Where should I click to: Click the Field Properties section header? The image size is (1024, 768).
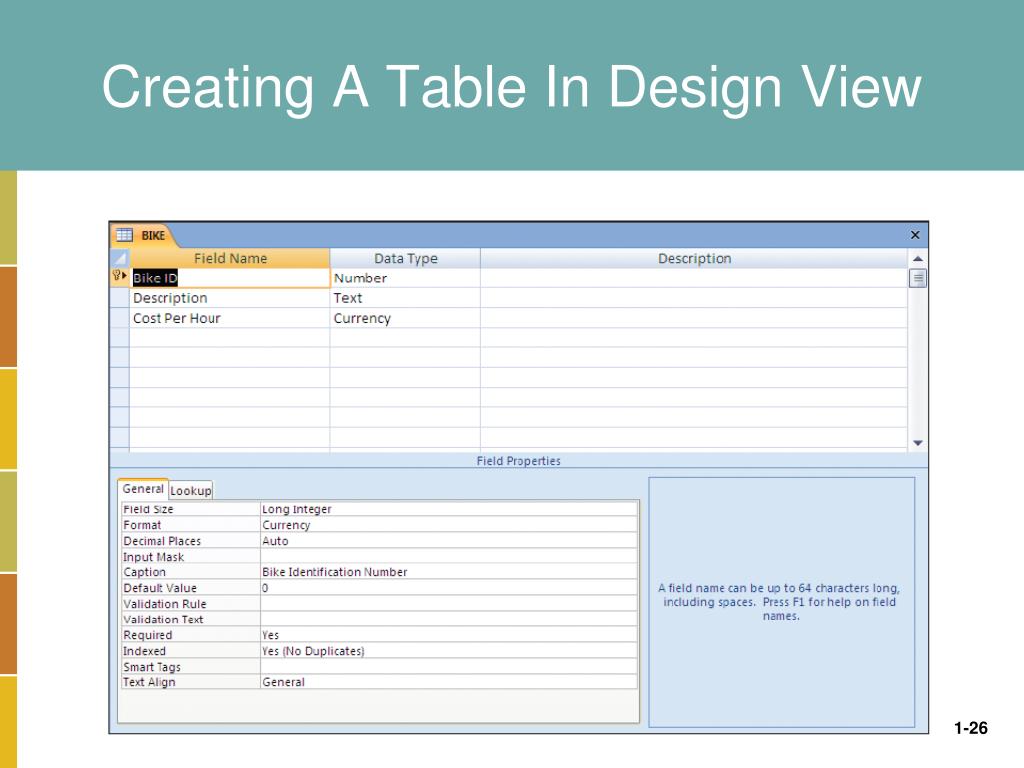519,460
